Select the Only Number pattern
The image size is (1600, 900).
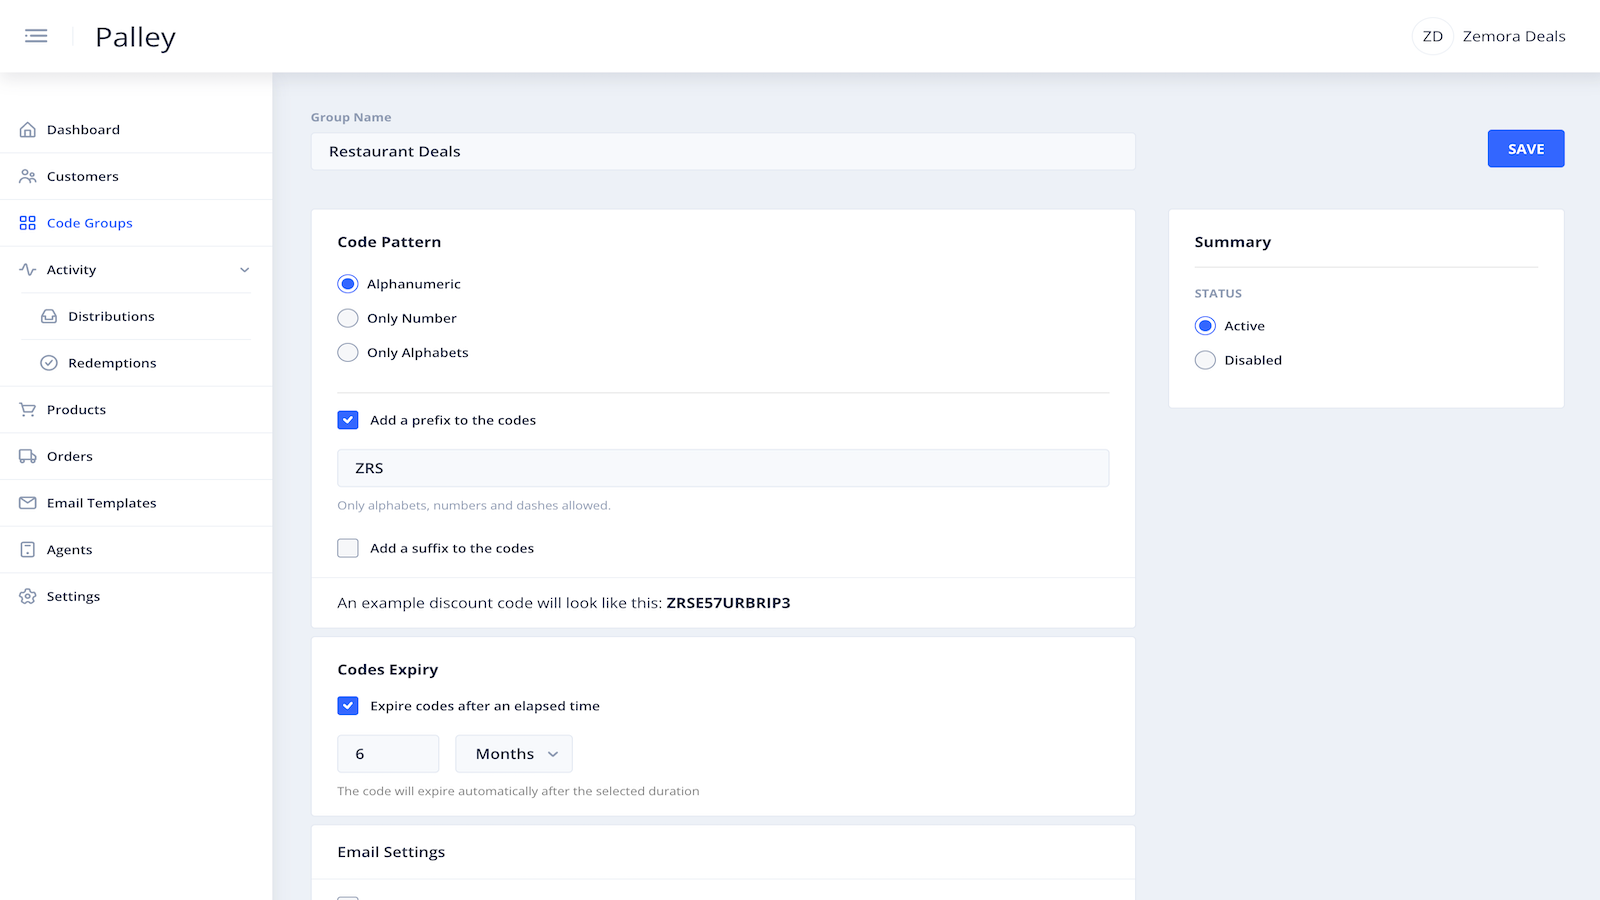[x=348, y=318]
